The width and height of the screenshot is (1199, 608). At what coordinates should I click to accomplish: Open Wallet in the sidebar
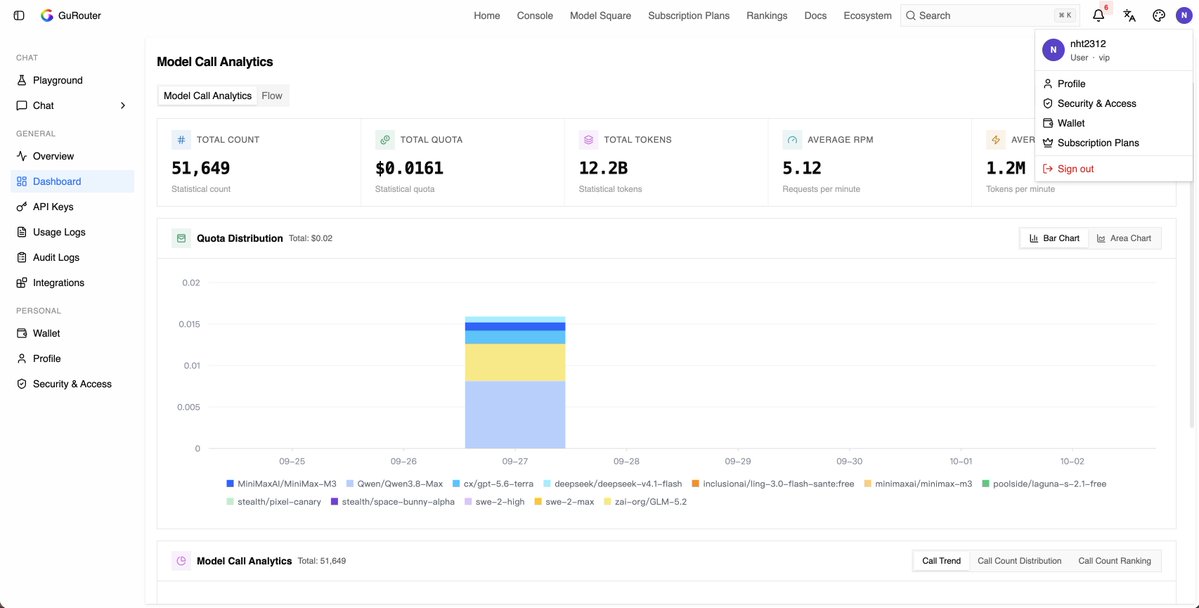point(73,333)
